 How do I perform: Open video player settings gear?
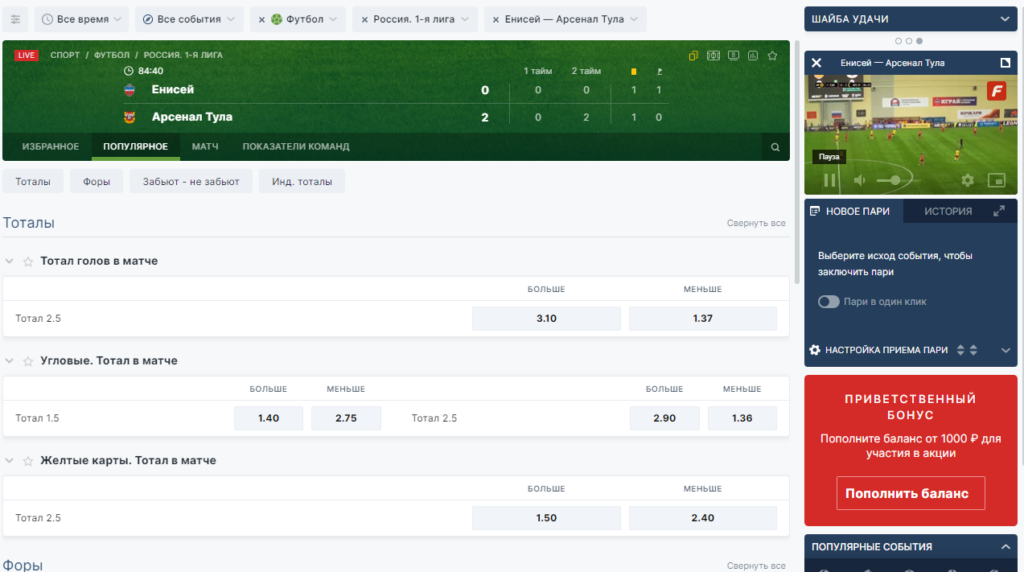[967, 180]
